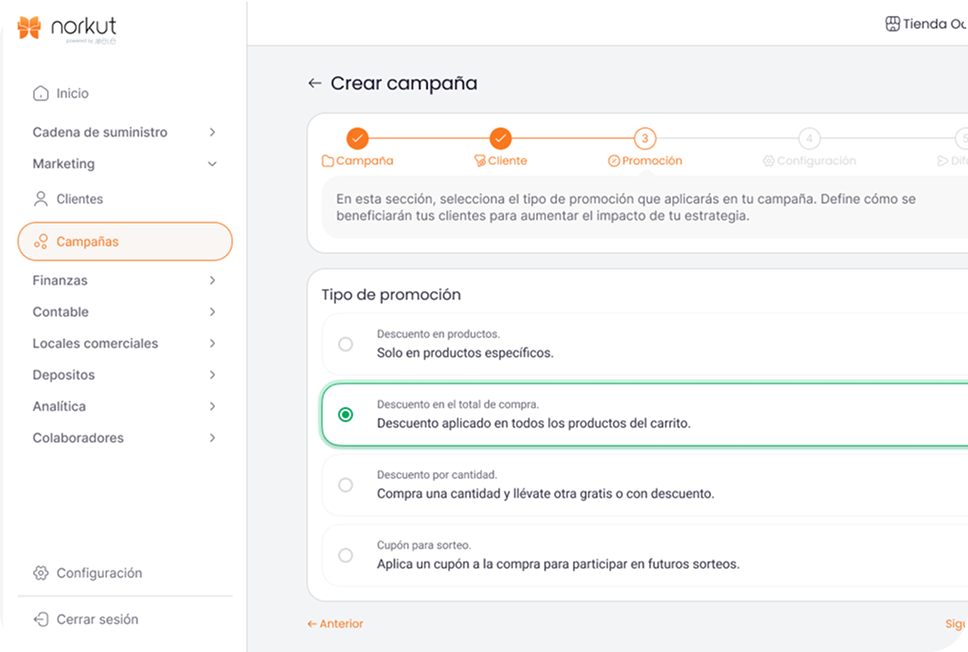Open the Analítica sidebar menu
968x652 pixels.
coord(124,406)
